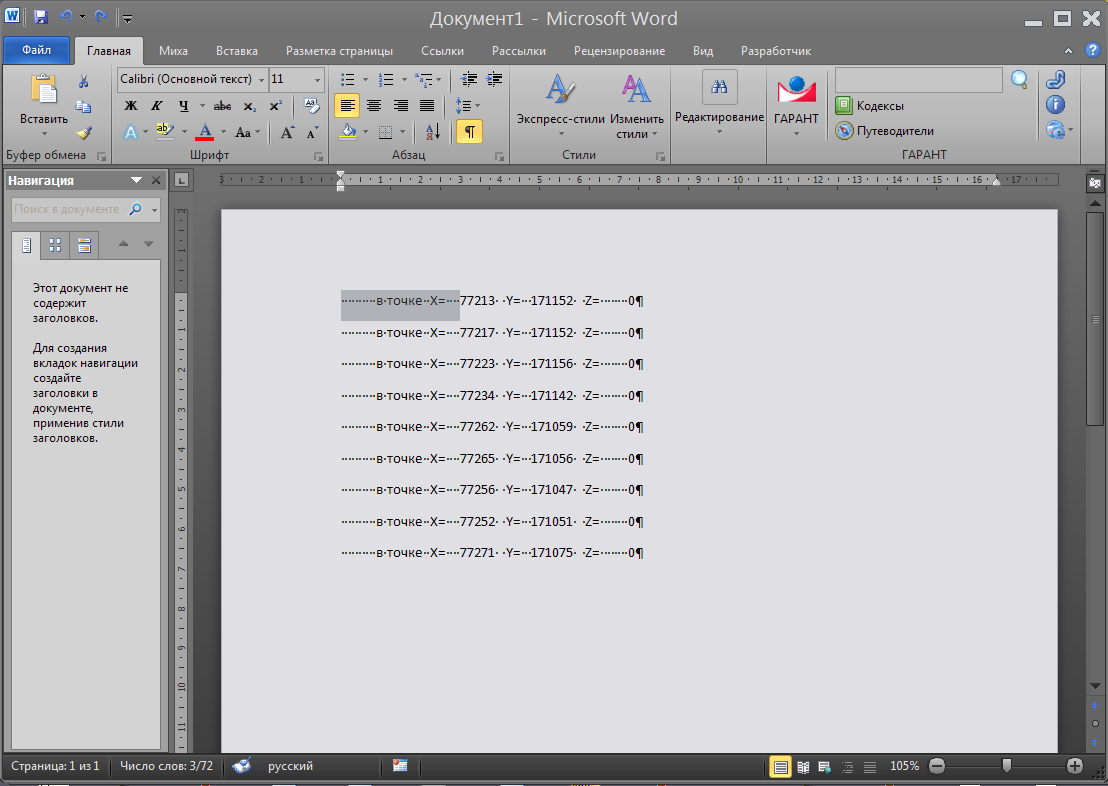Click the Cut scissors icon

[84, 81]
